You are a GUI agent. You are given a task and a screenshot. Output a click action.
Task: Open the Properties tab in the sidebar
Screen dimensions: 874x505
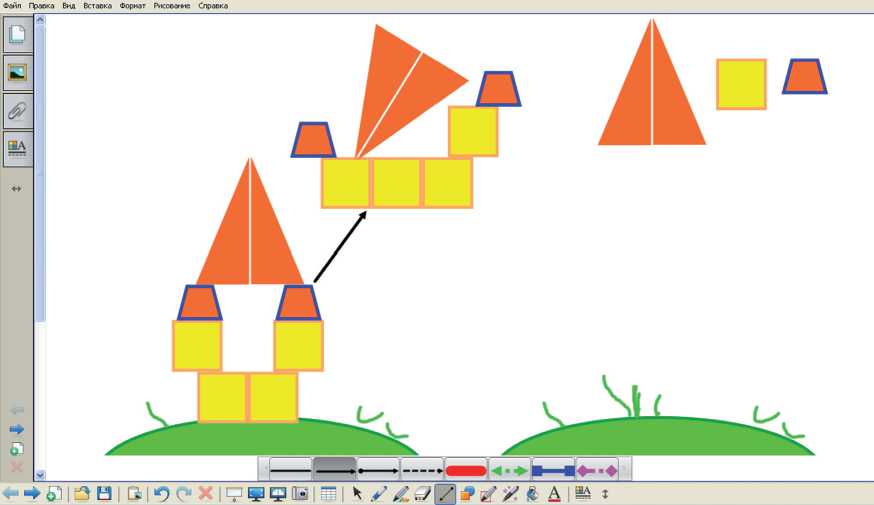click(x=17, y=148)
